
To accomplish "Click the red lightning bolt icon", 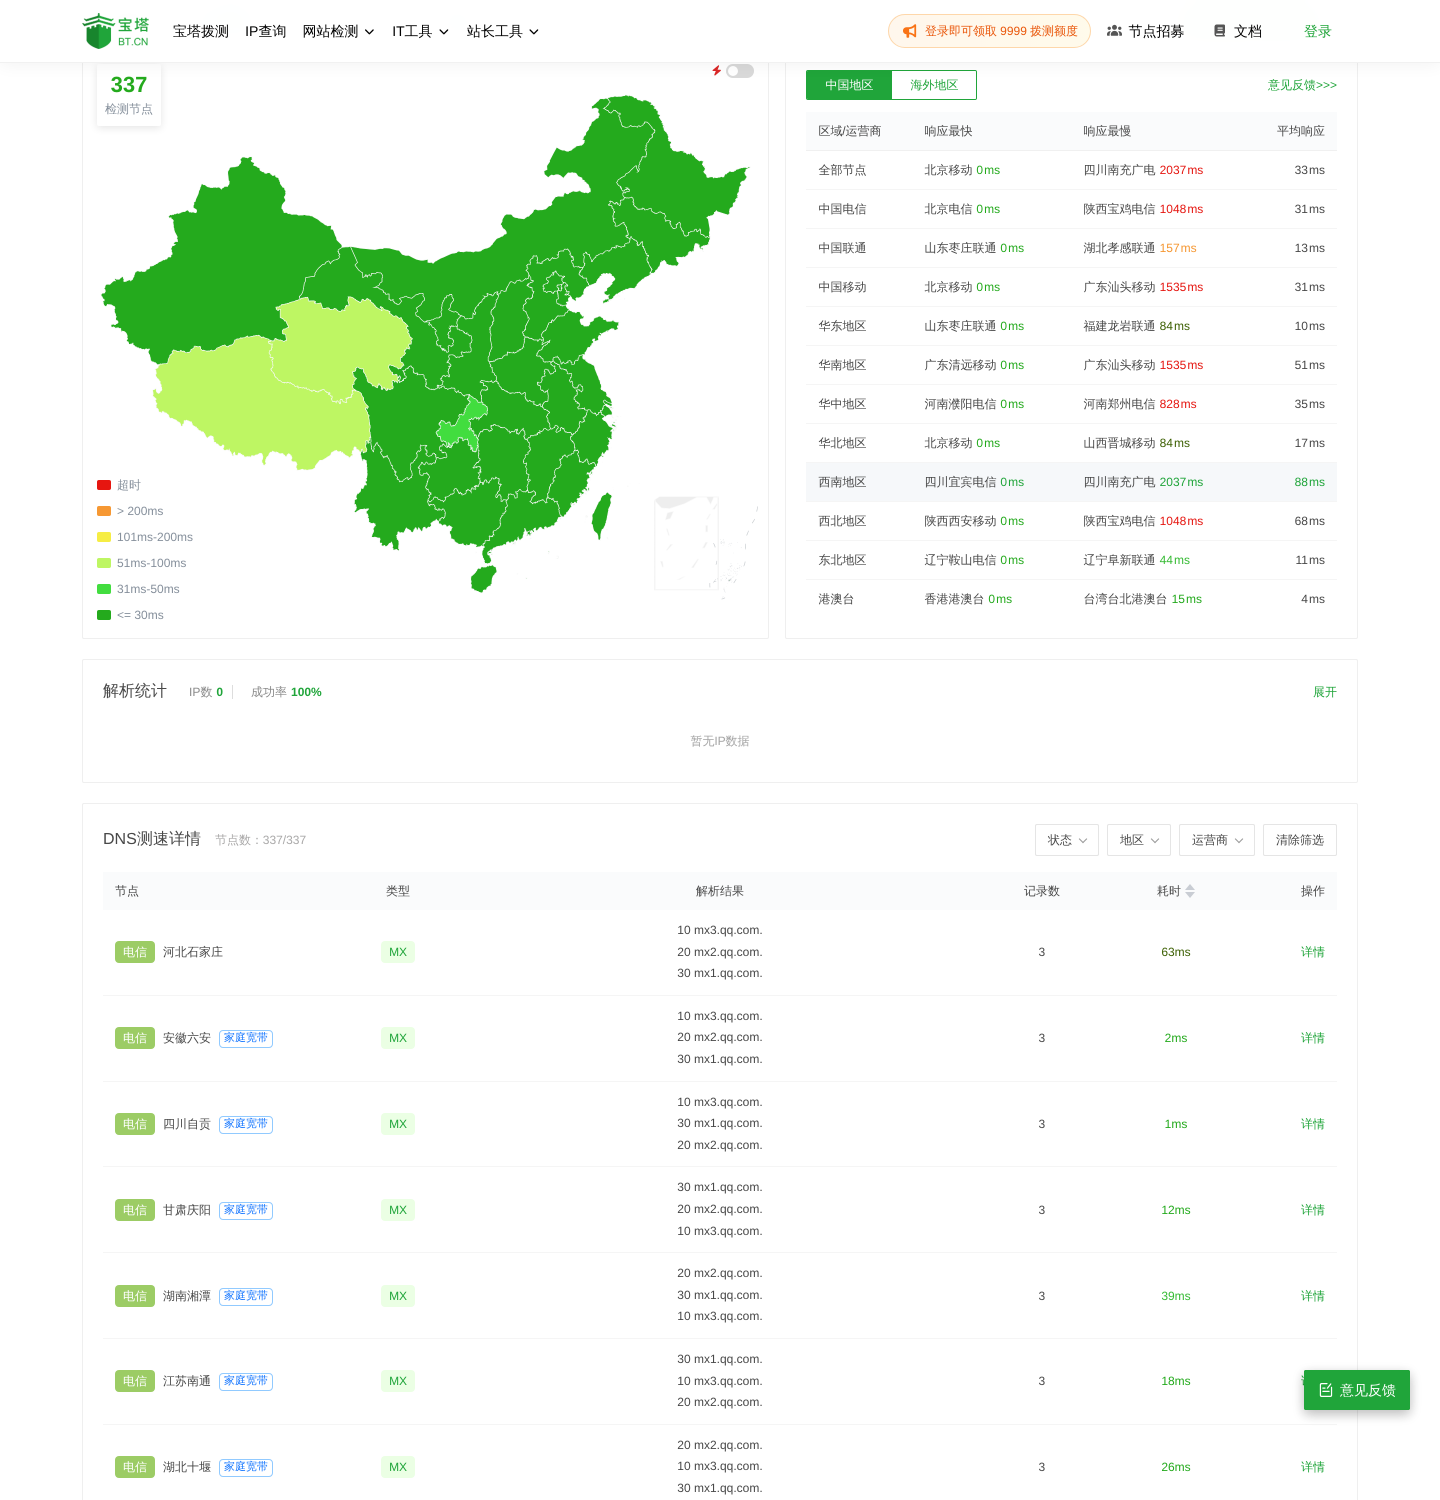I will point(716,71).
